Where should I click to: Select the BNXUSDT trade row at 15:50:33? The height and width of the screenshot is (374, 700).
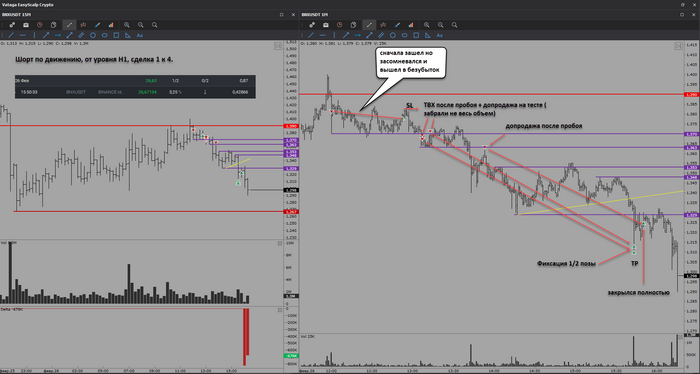coord(135,92)
